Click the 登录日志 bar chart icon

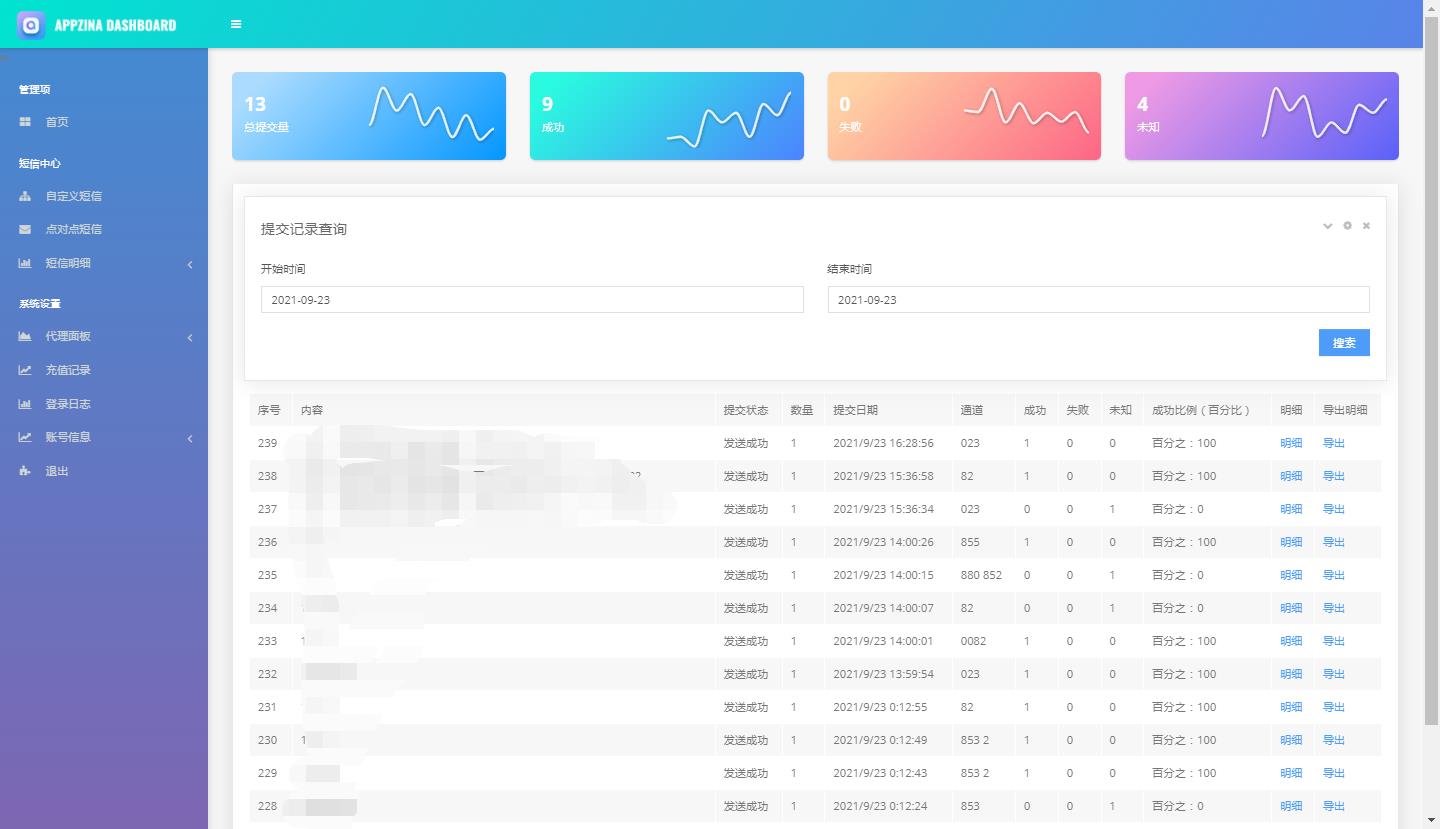pos(25,404)
